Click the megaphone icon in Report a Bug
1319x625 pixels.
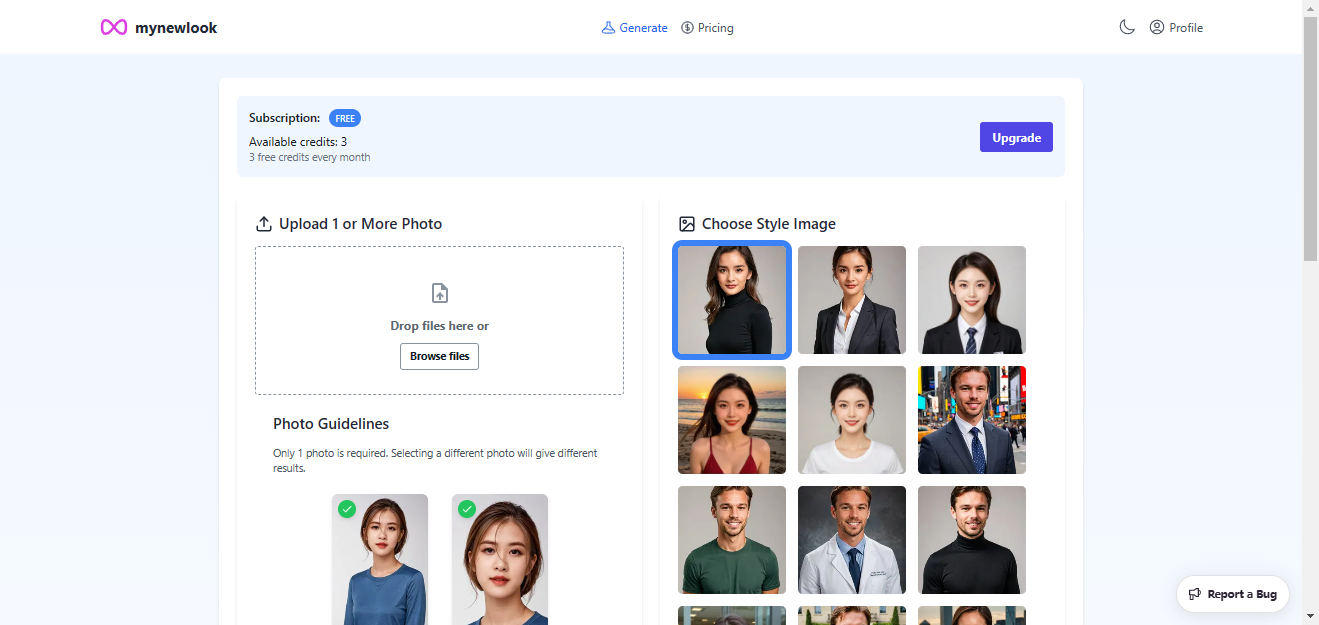coord(1194,594)
